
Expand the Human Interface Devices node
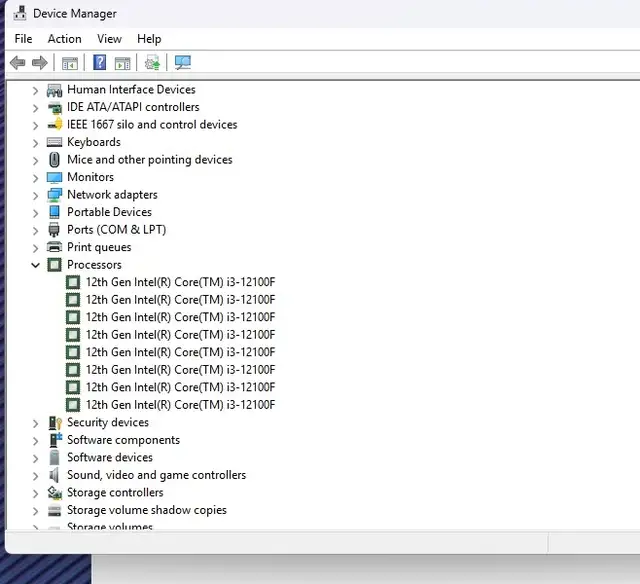(36, 90)
